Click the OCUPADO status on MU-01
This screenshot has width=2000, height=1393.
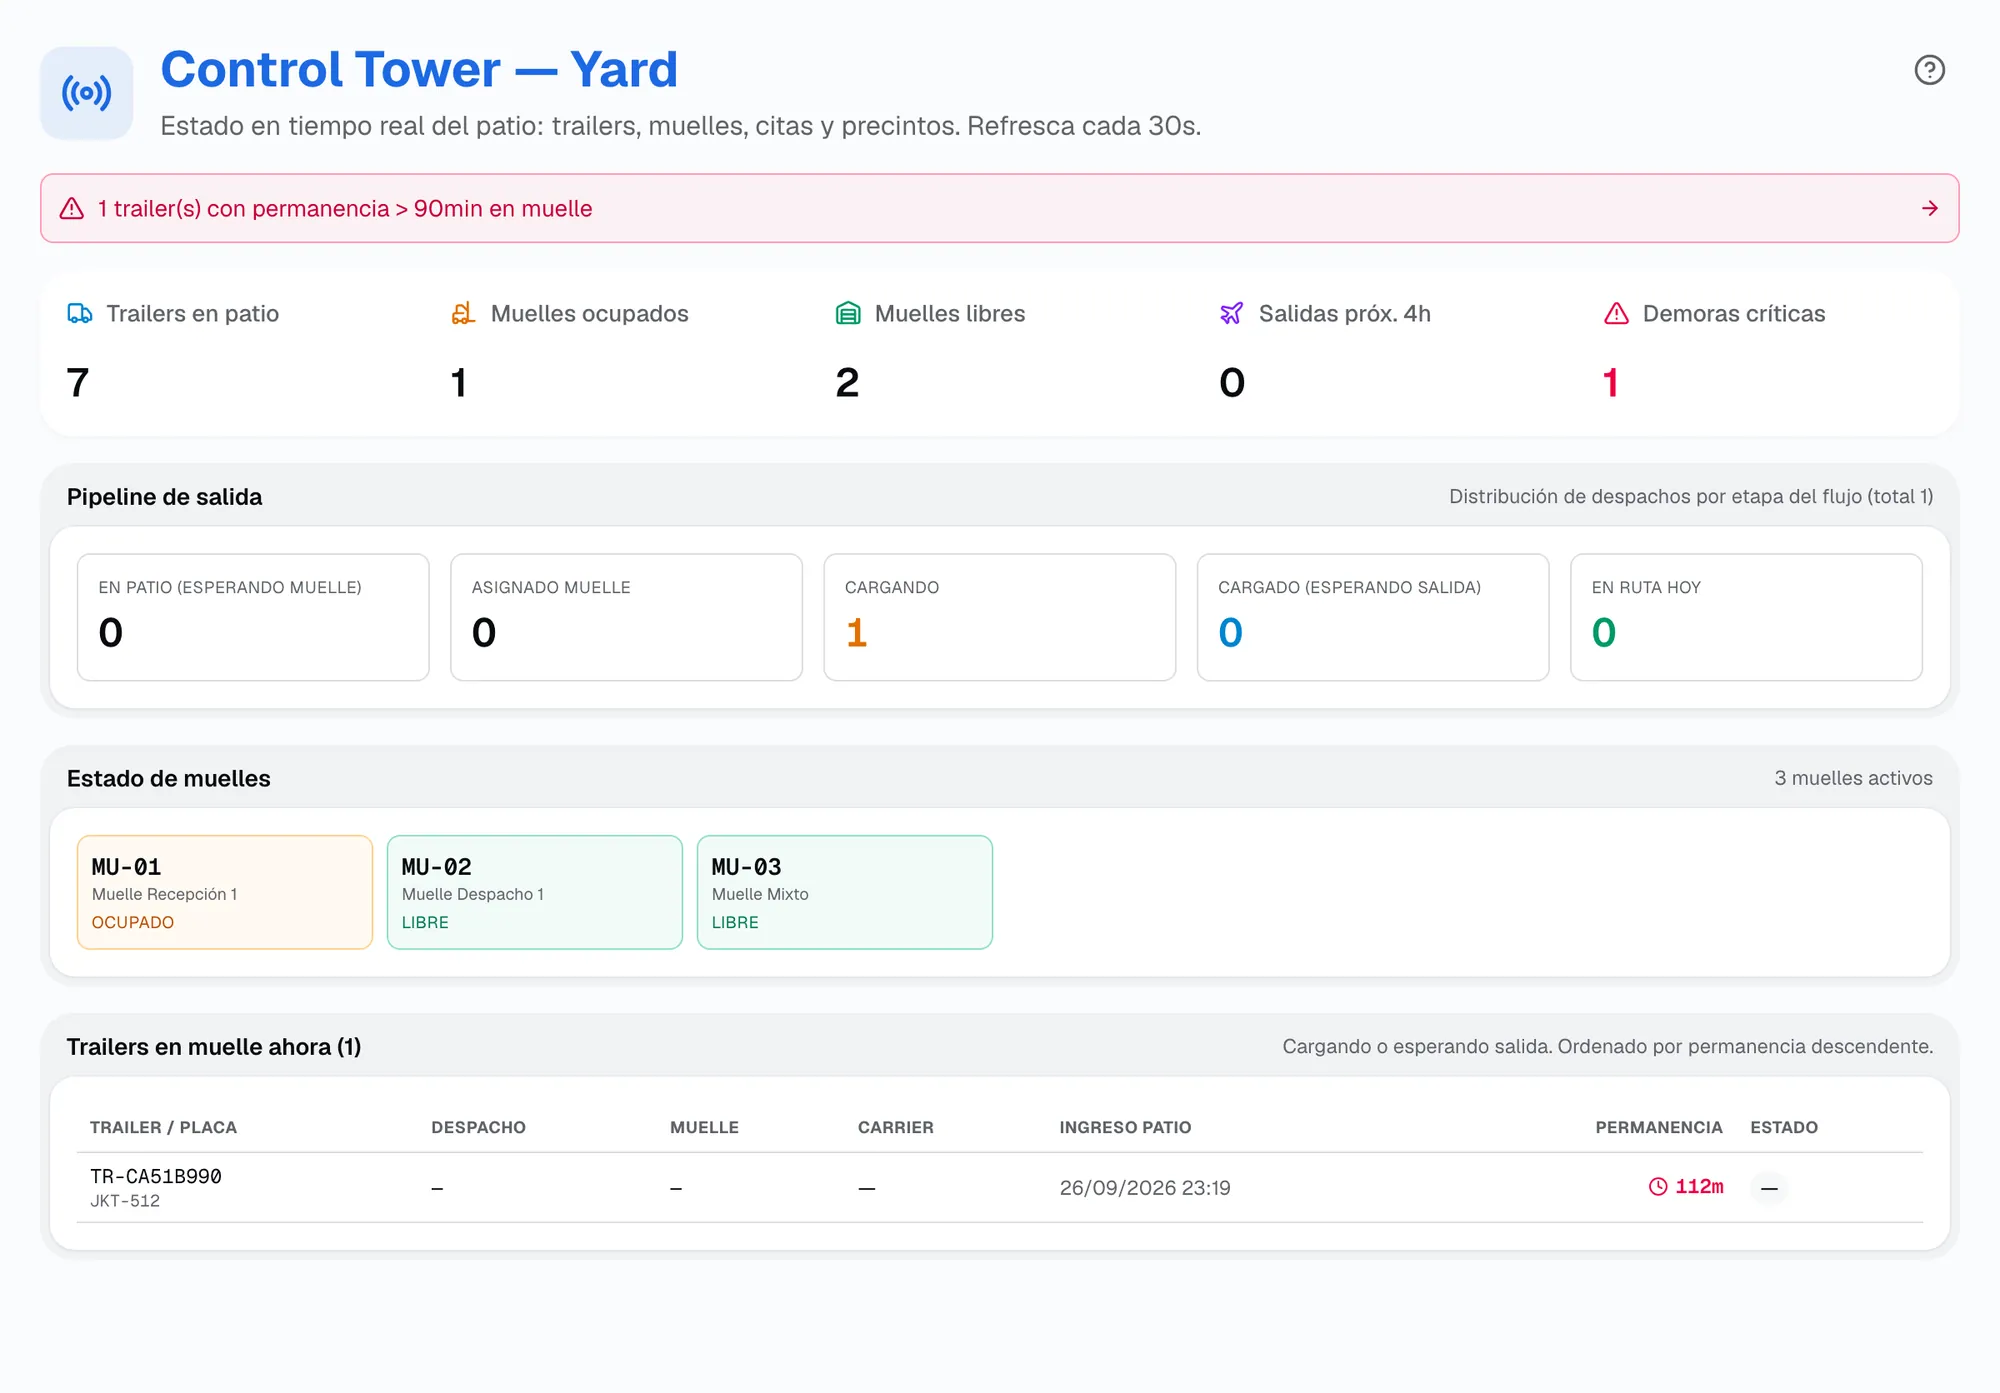click(133, 922)
